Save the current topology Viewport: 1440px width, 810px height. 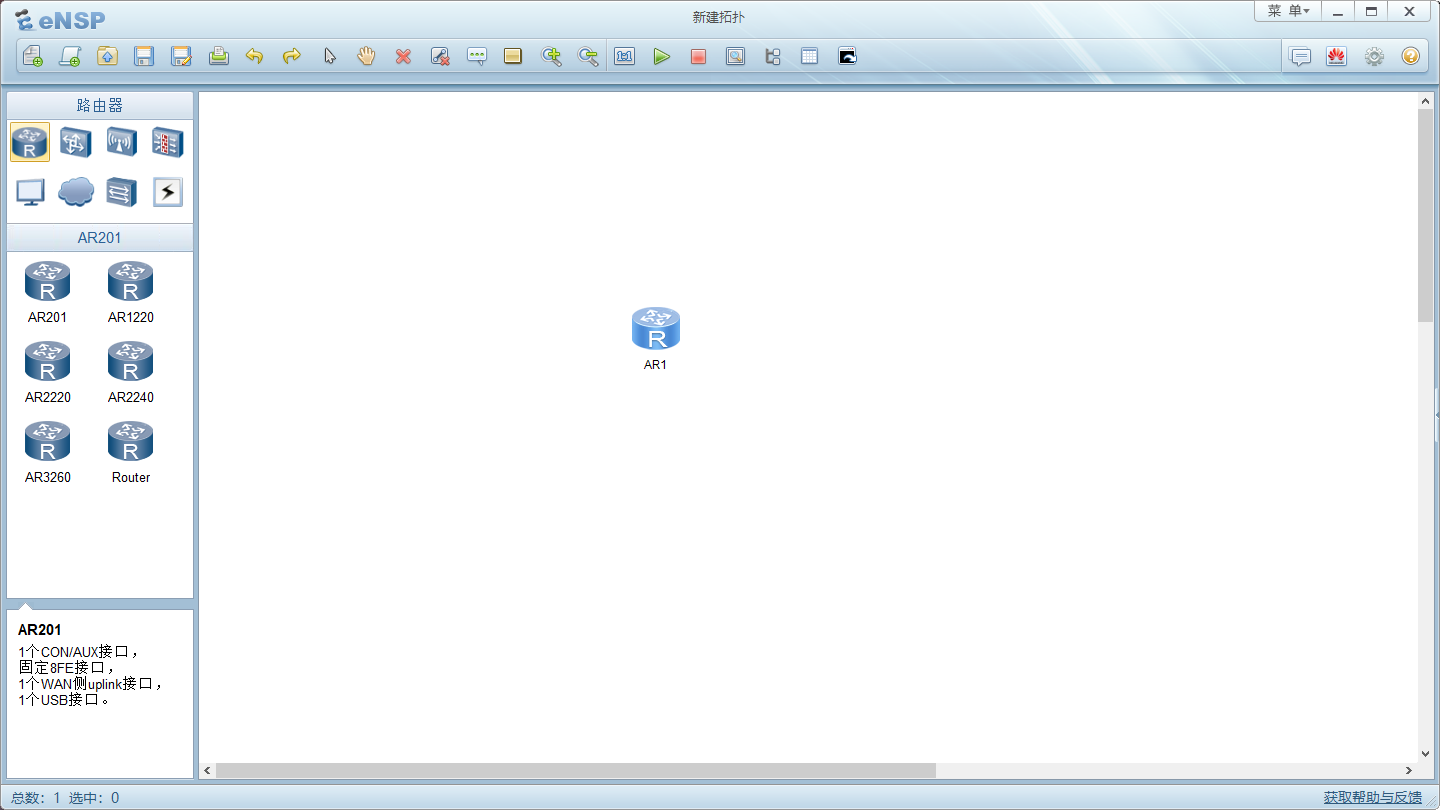click(x=144, y=57)
